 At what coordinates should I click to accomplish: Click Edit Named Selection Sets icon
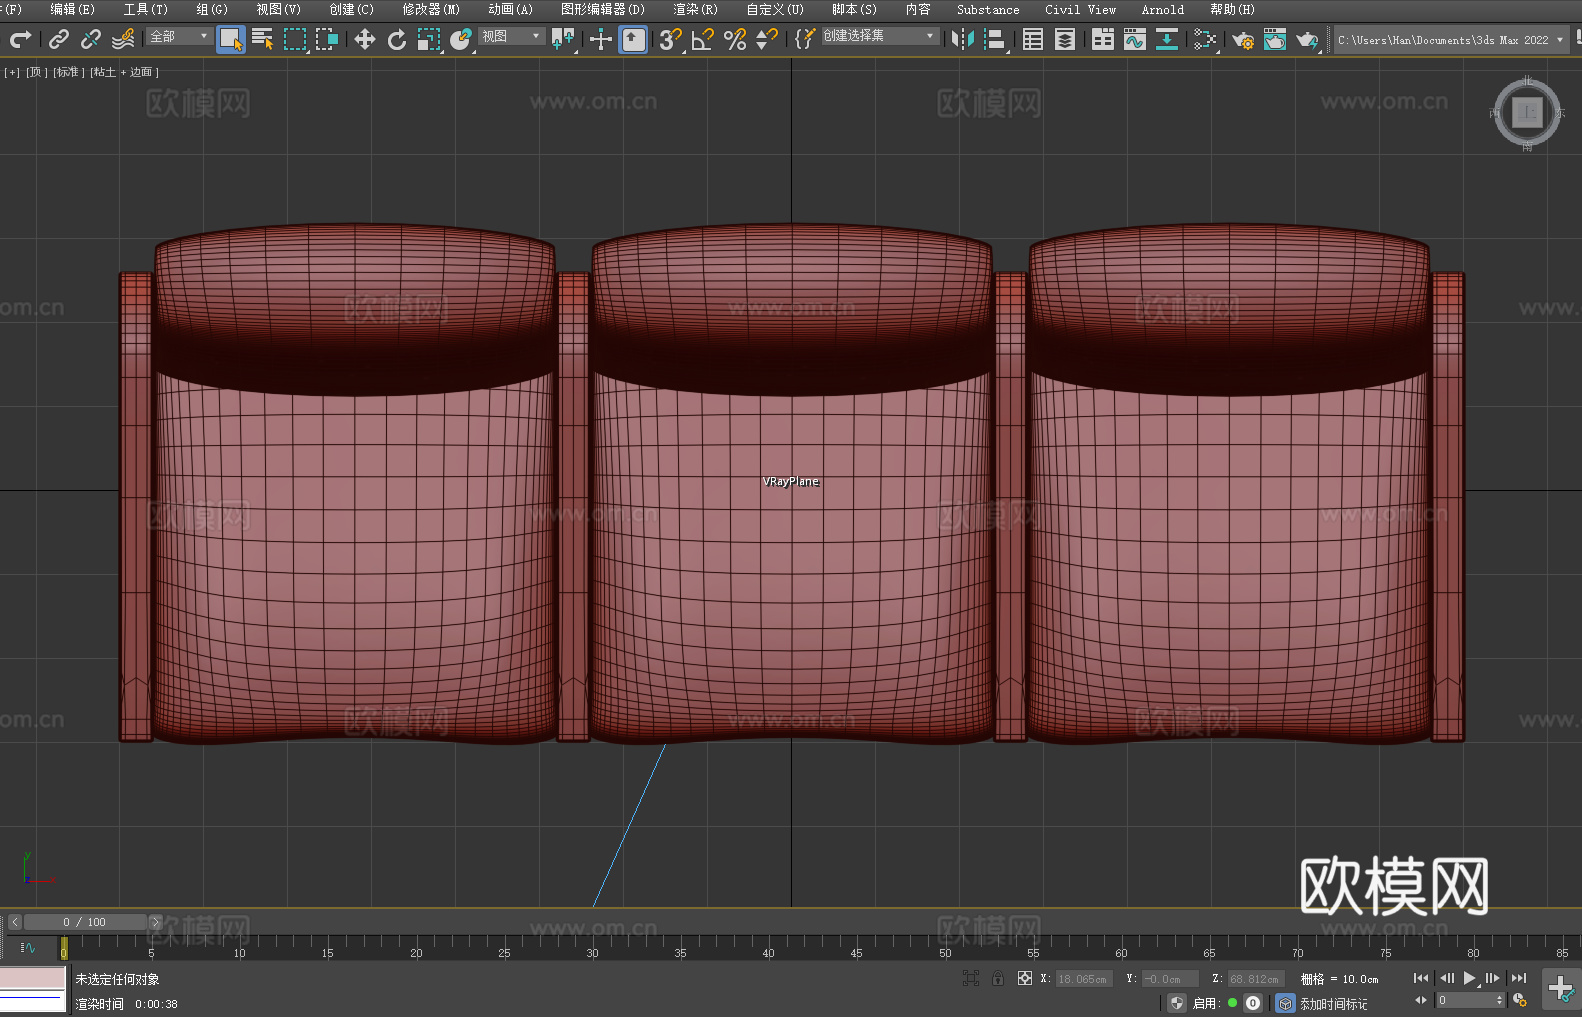click(x=805, y=39)
